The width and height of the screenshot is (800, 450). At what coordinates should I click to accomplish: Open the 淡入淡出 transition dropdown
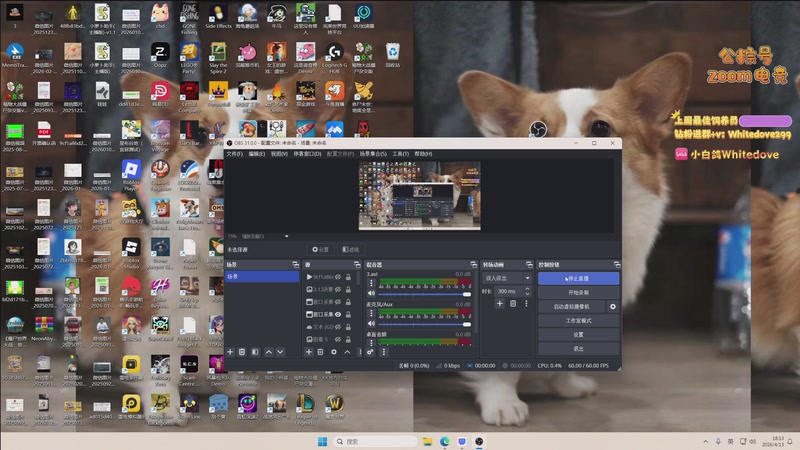coord(506,278)
